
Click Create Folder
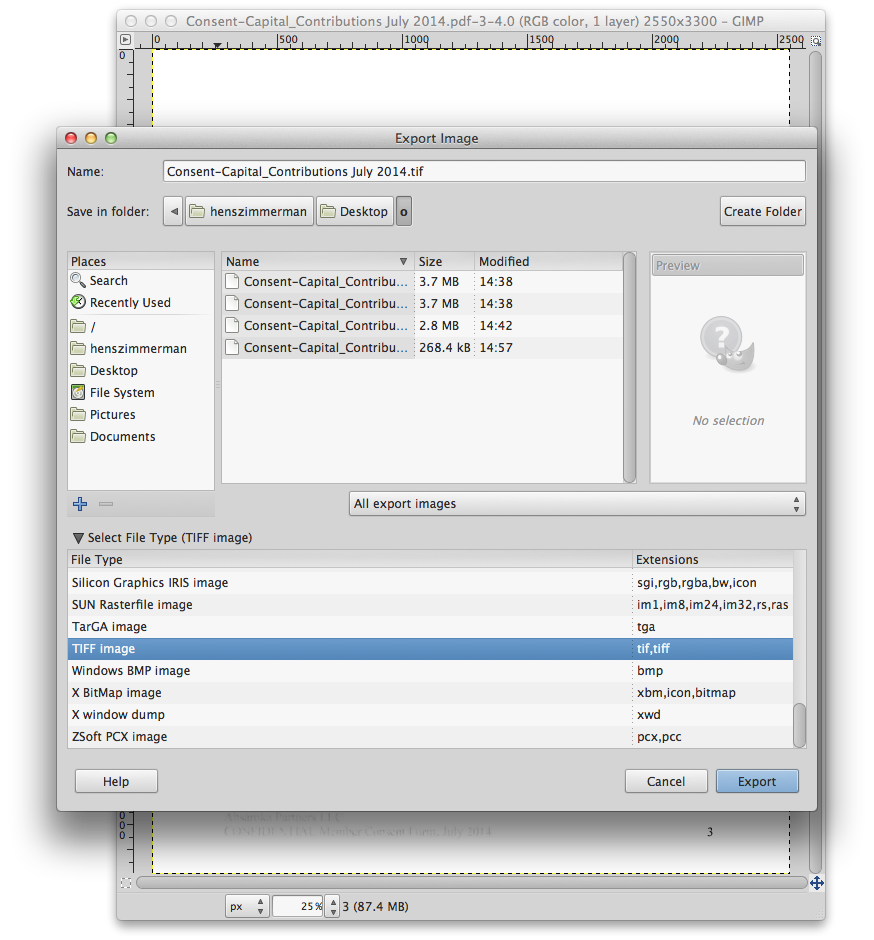click(762, 211)
